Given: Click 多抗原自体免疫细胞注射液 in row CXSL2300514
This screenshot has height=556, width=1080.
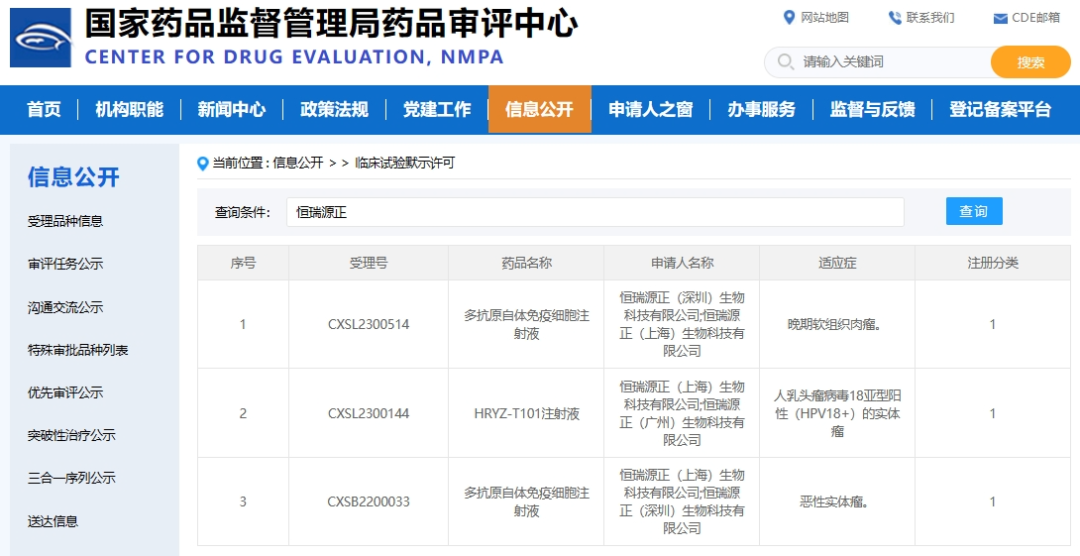Looking at the screenshot, I should [526, 324].
